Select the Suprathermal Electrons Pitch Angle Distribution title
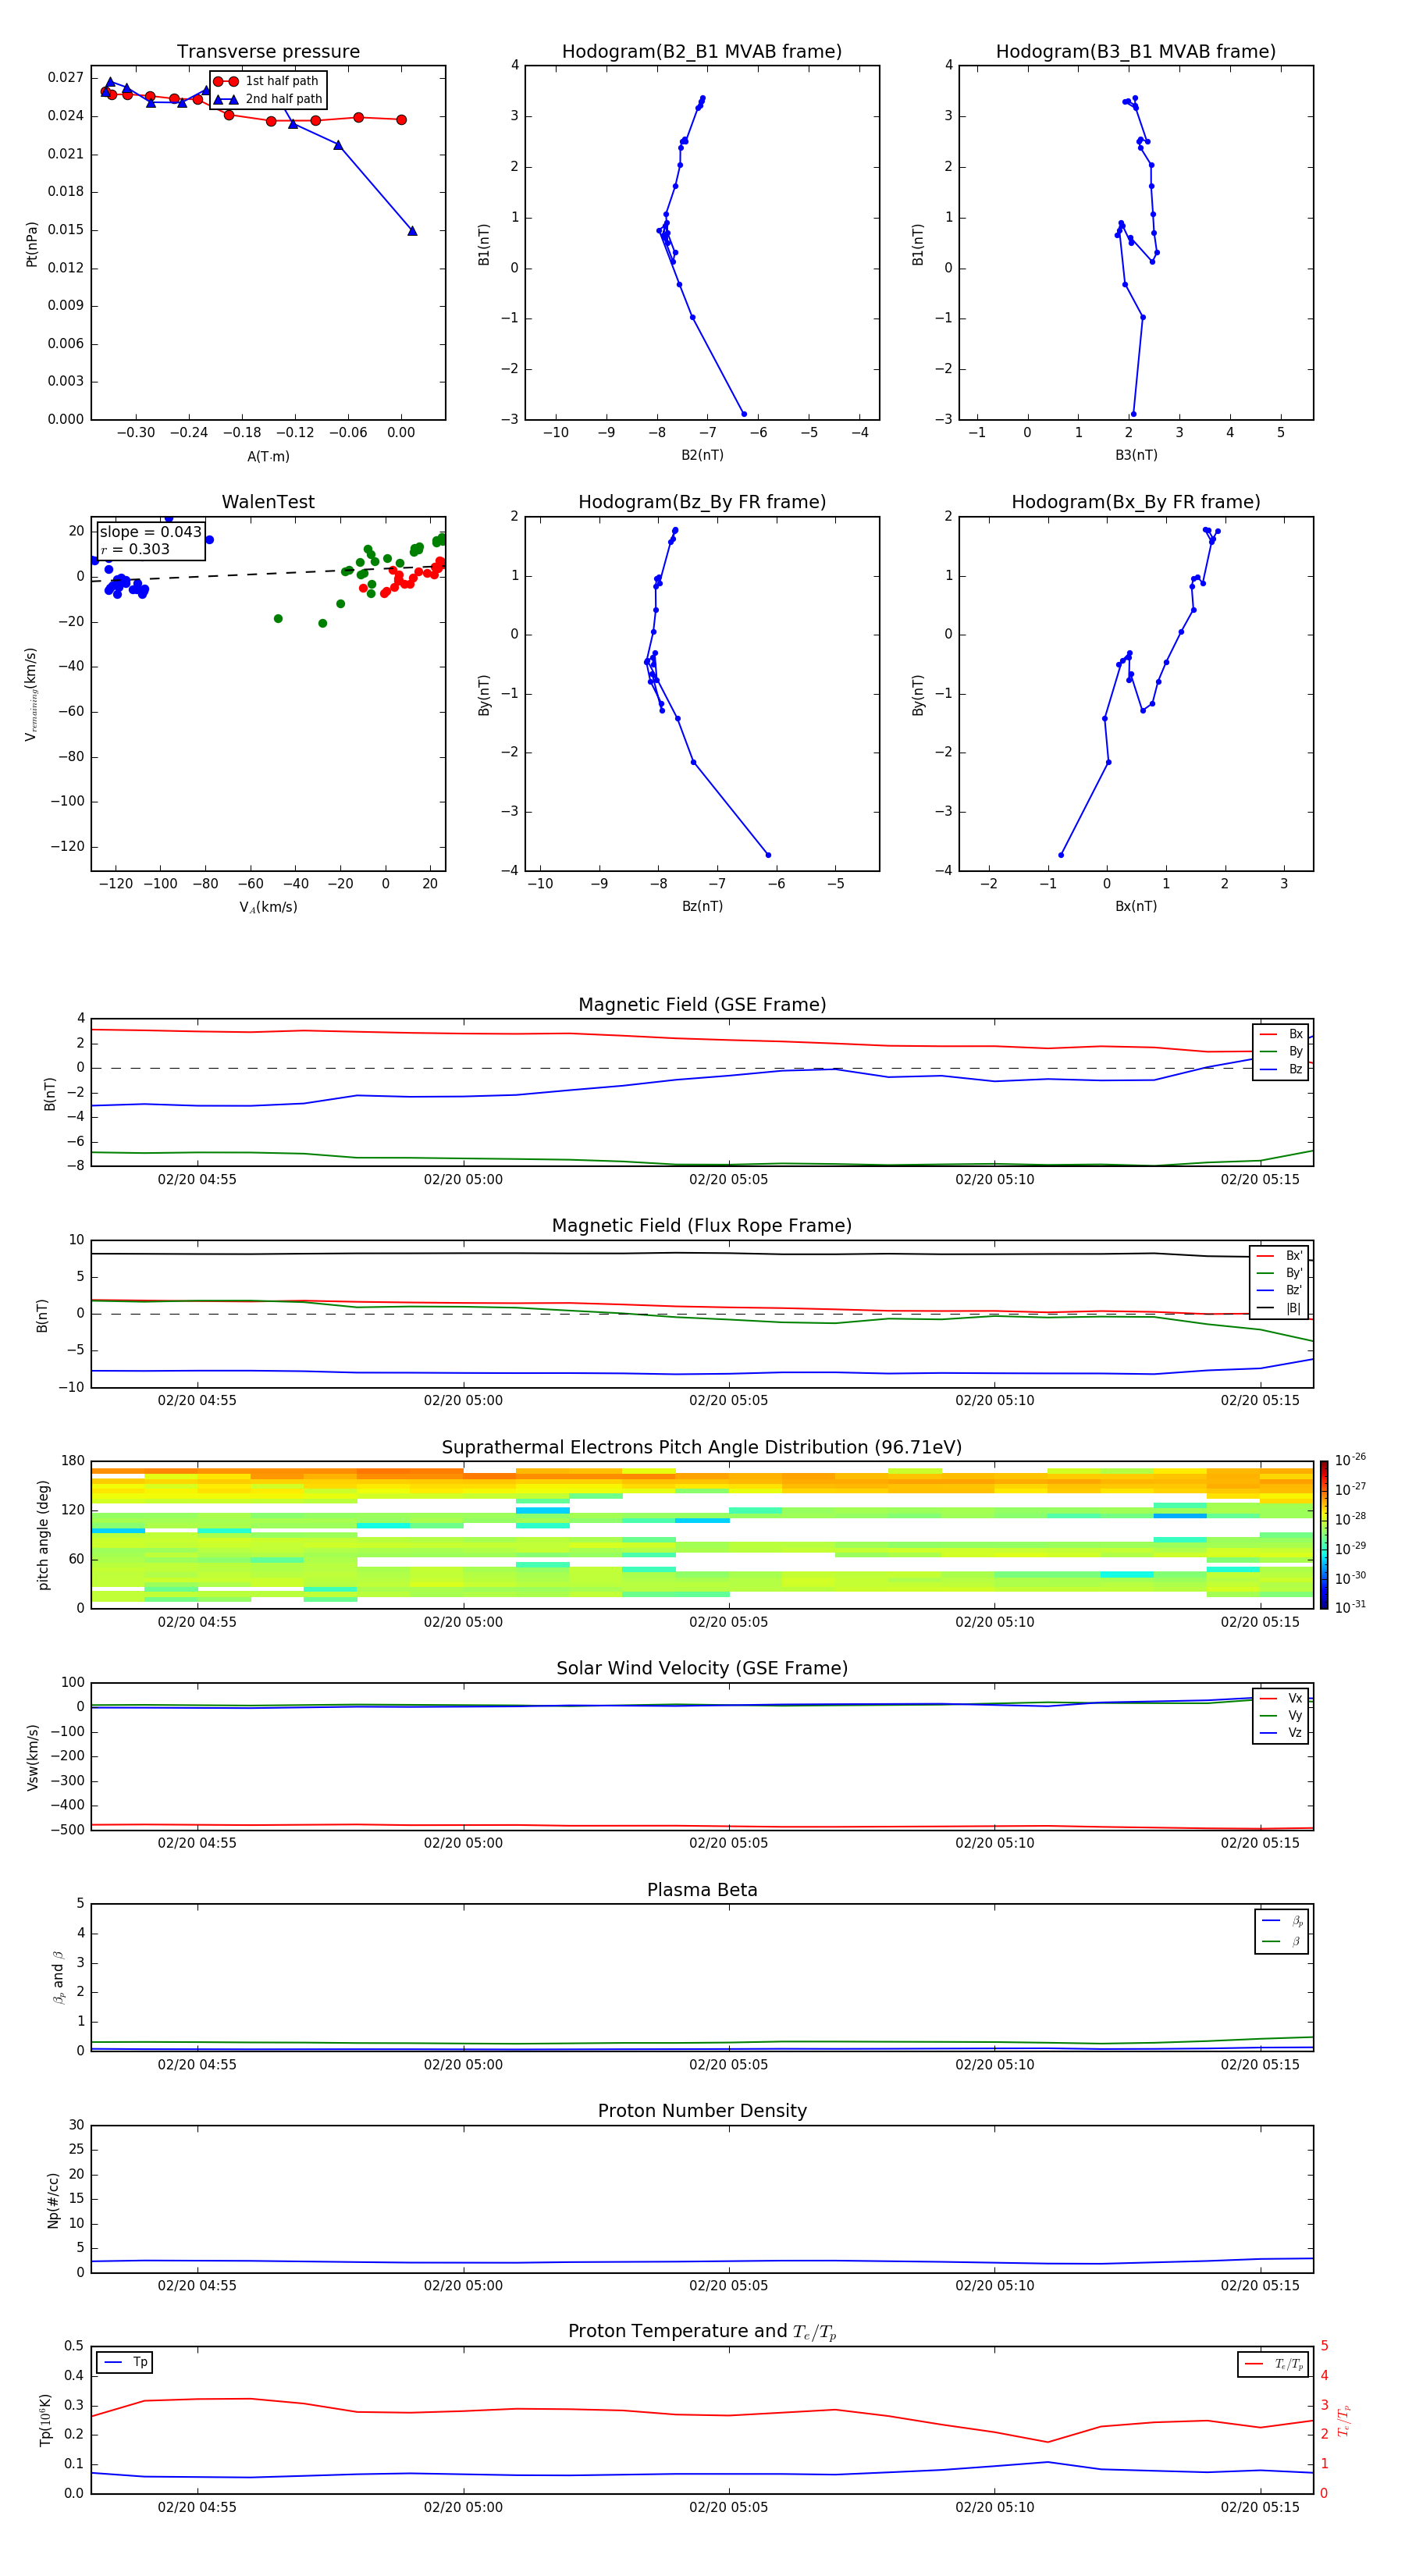This screenshot has height=2576, width=1405. pyautogui.click(x=702, y=1447)
